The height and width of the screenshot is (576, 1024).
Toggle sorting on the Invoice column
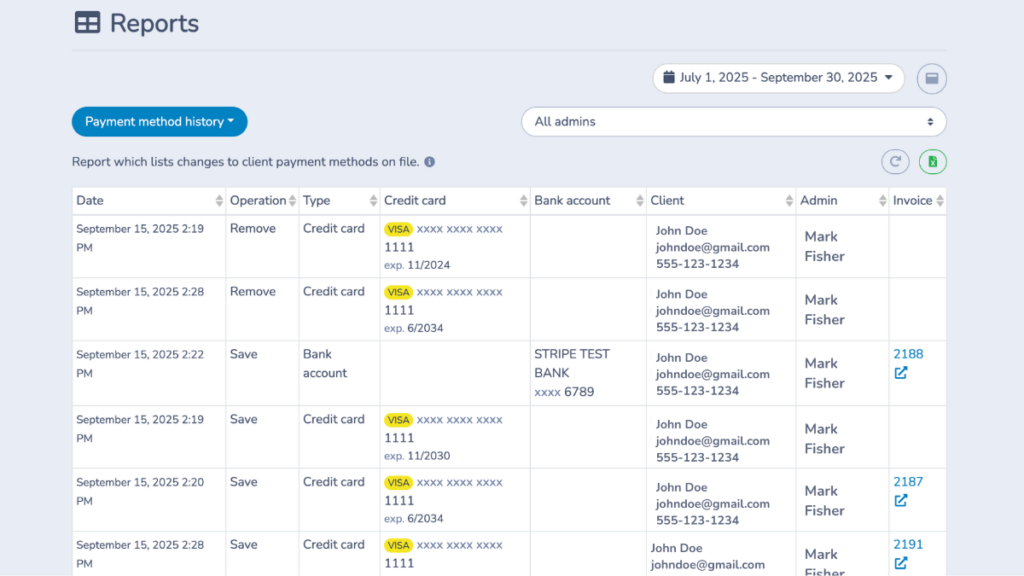(940, 200)
